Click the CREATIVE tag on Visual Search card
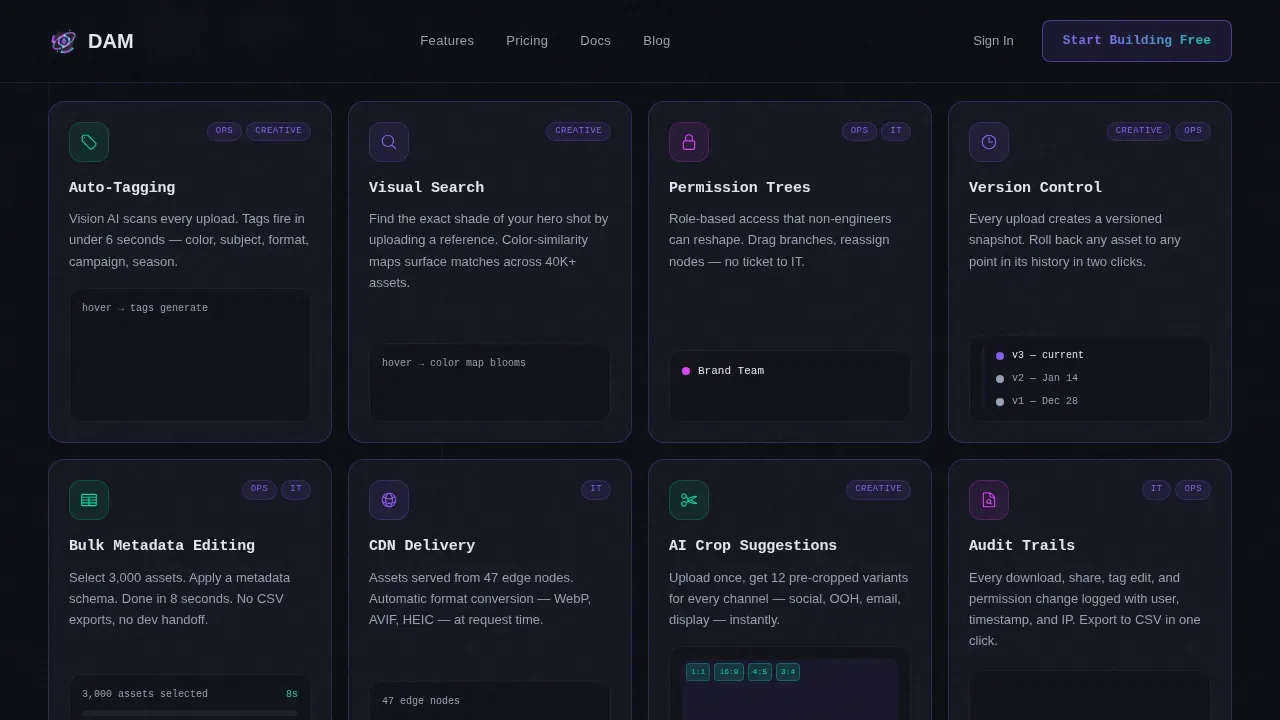 (578, 131)
